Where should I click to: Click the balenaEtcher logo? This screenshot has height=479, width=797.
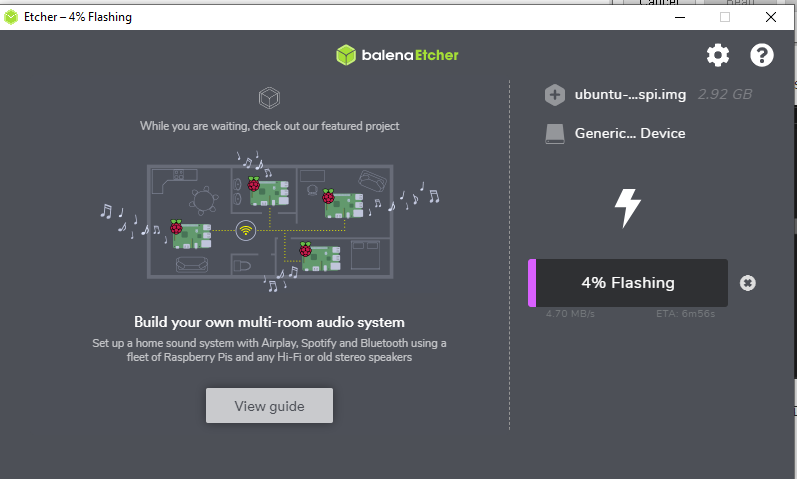[397, 55]
